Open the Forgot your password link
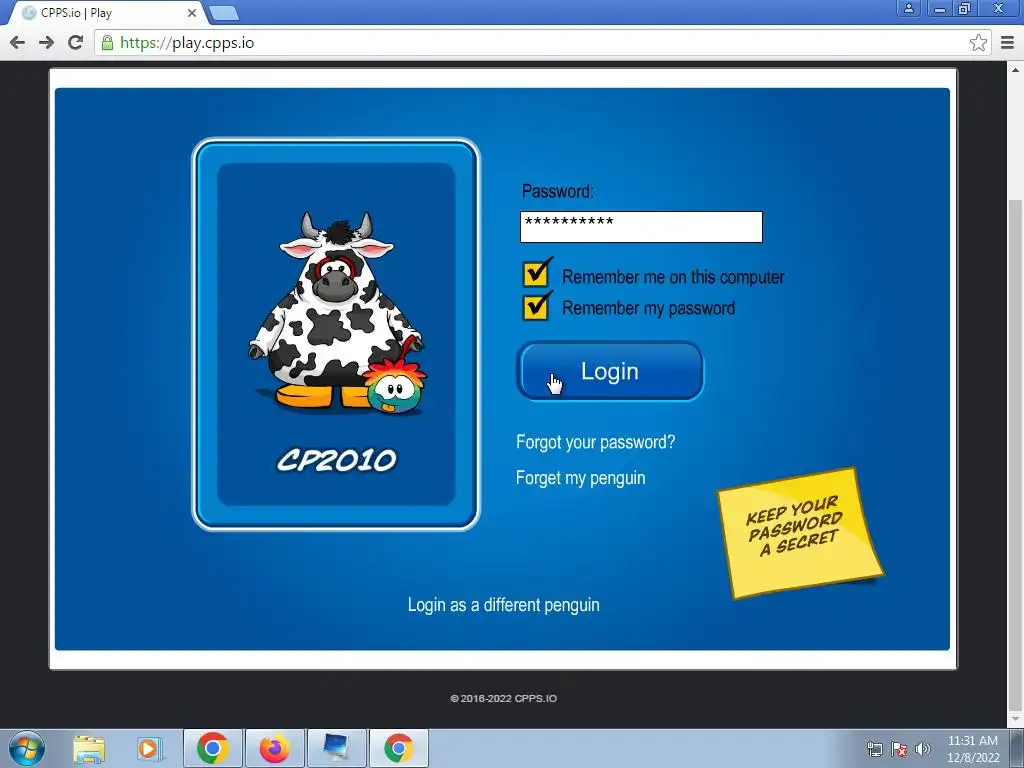 [595, 442]
